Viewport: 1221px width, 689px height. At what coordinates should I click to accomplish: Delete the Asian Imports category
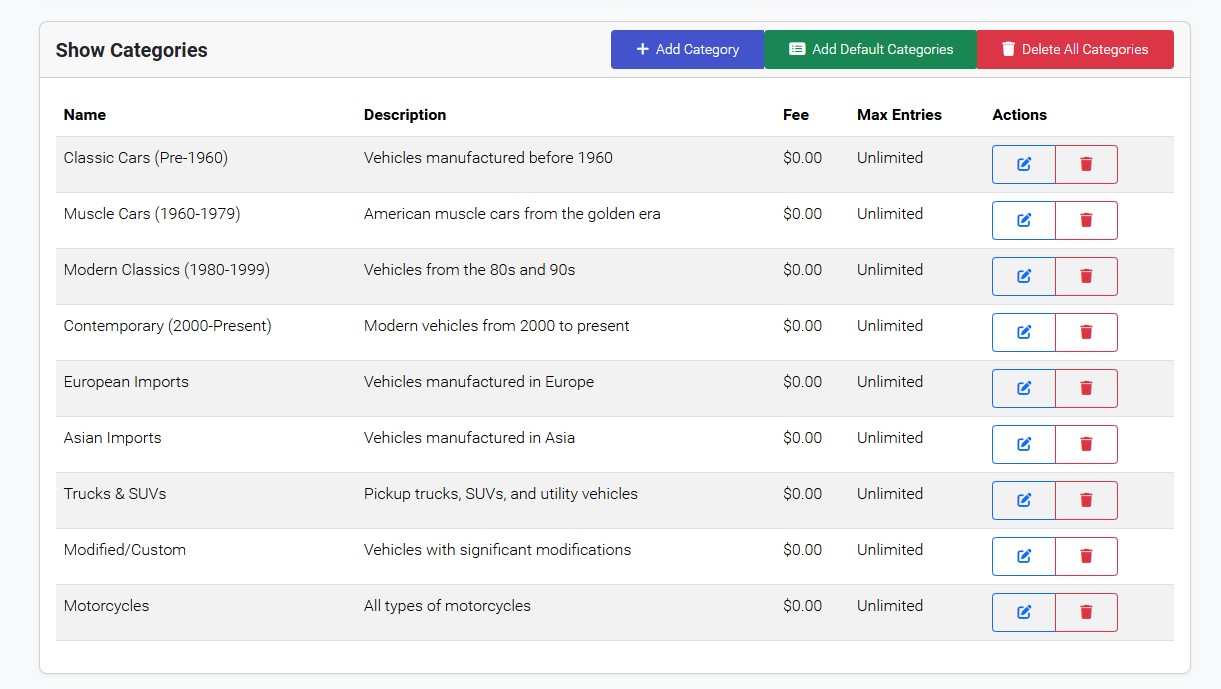(1086, 444)
